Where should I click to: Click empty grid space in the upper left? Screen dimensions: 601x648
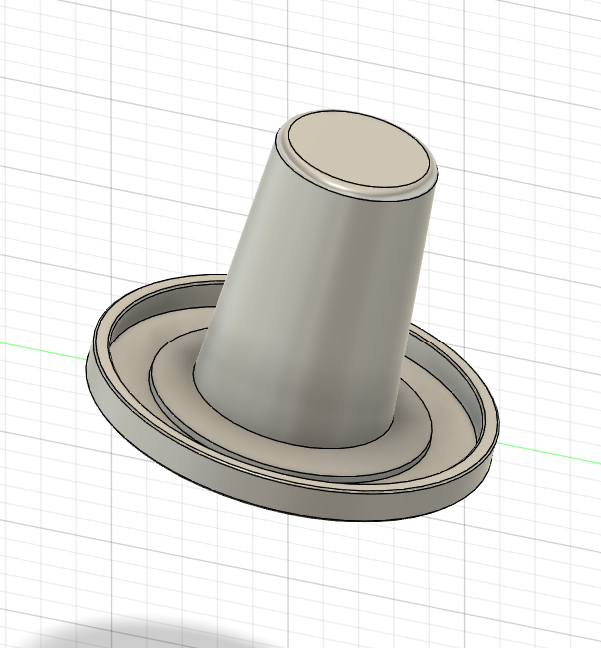[x=80, y=100]
